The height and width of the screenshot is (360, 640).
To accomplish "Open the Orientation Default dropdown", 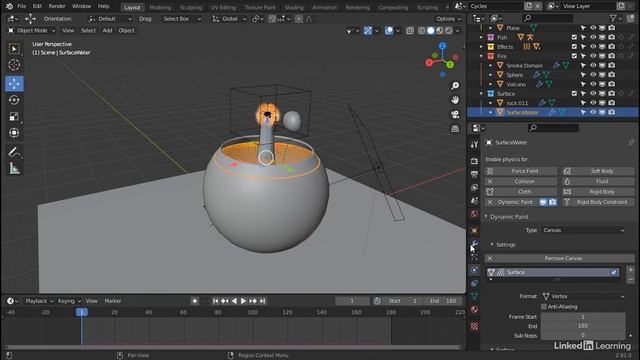I will point(110,19).
